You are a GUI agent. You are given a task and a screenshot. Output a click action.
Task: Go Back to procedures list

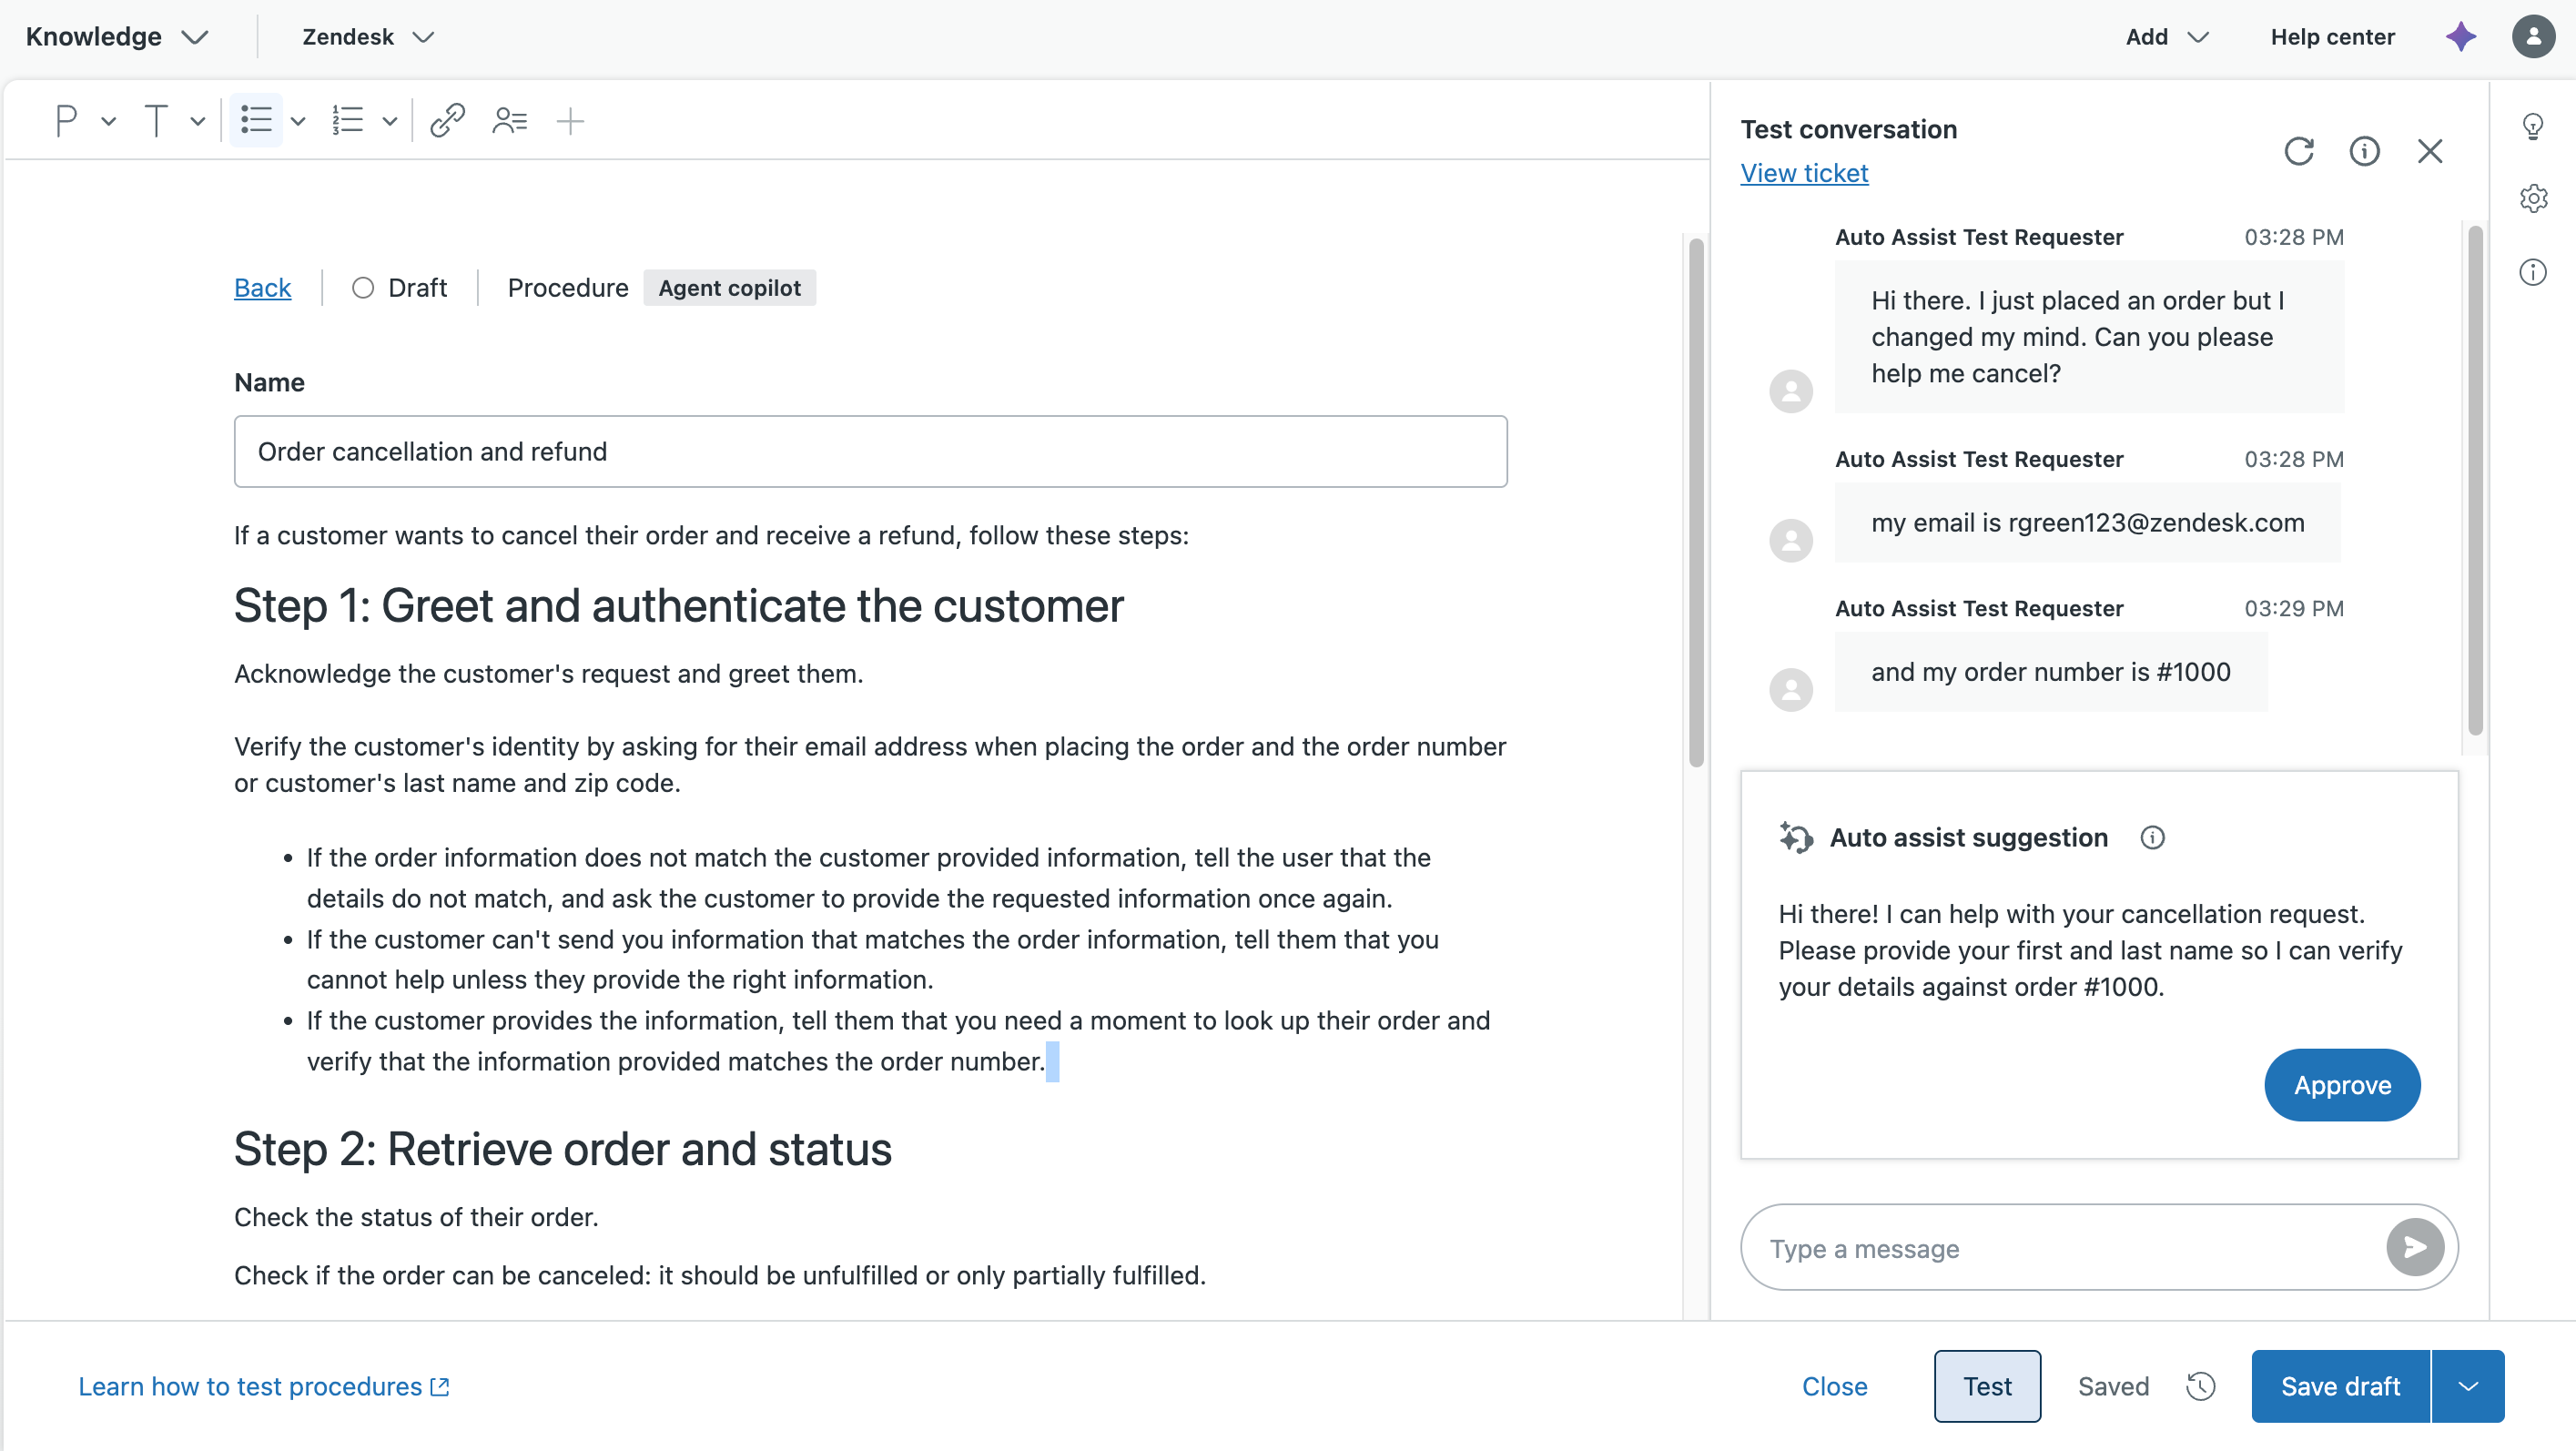262,288
